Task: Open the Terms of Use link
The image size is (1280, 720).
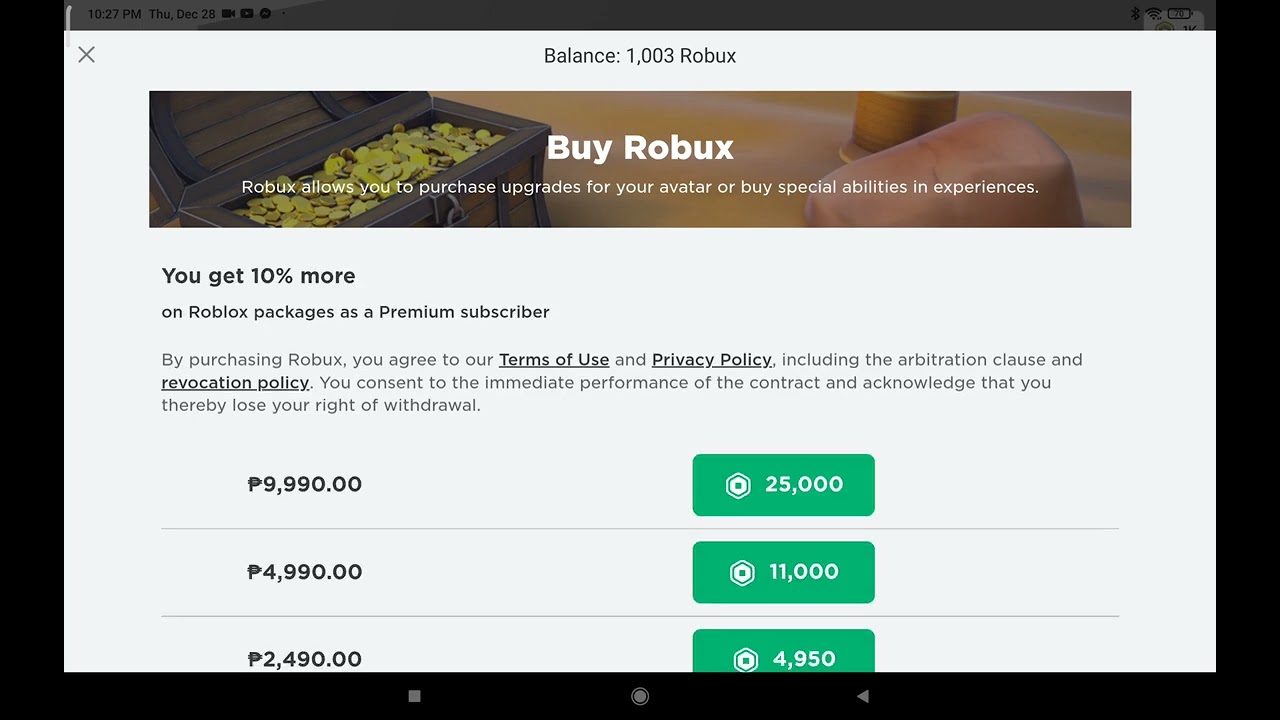Action: pos(554,360)
